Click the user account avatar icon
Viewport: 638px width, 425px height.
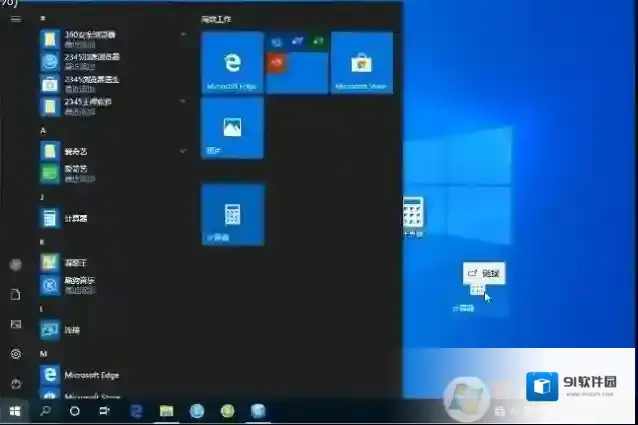[15, 265]
